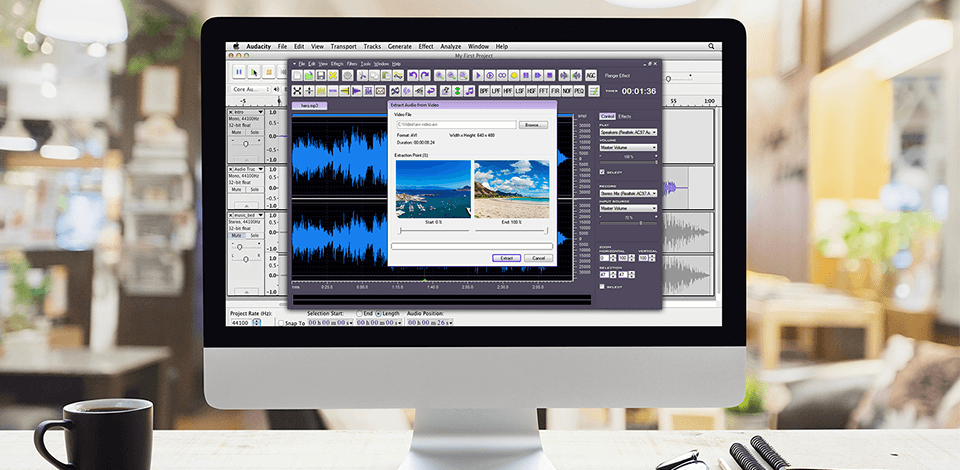Click the purple music note icon

coord(470,91)
